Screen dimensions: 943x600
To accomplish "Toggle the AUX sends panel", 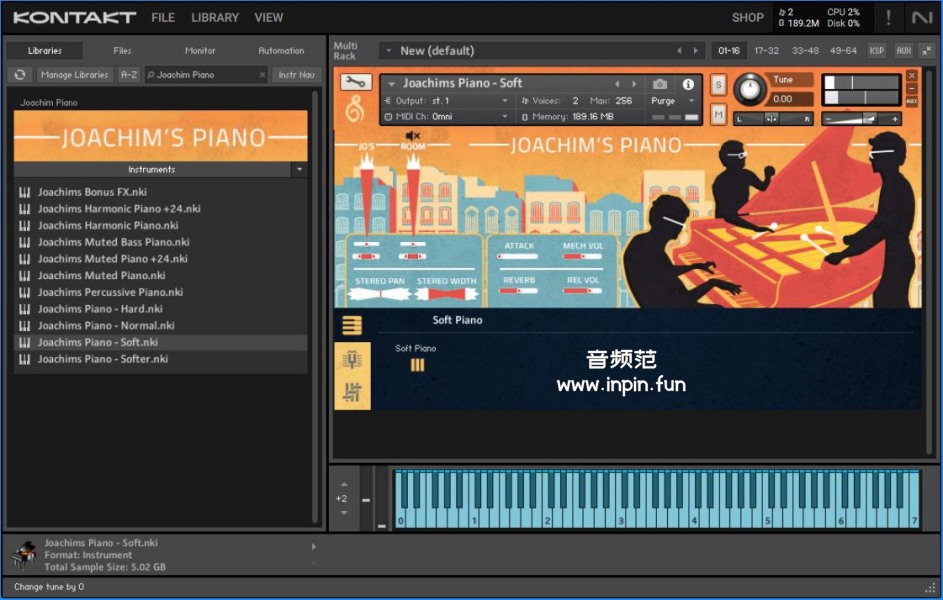I will click(x=903, y=51).
